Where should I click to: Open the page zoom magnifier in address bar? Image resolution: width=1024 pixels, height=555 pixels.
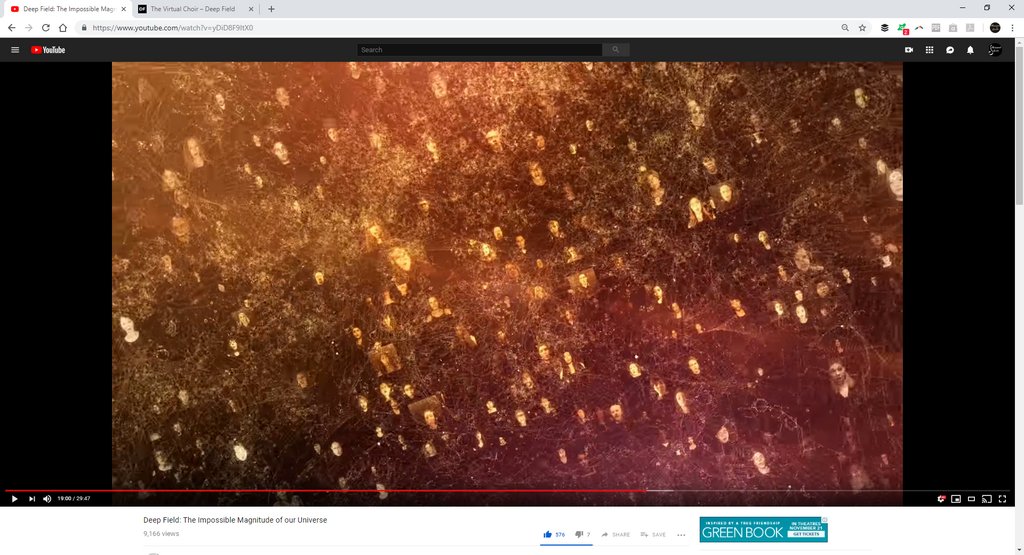(845, 27)
